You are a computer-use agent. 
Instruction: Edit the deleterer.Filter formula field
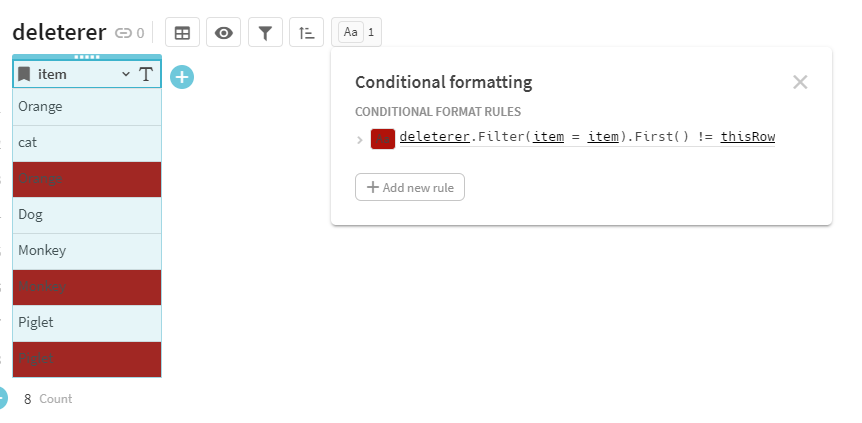pos(587,137)
